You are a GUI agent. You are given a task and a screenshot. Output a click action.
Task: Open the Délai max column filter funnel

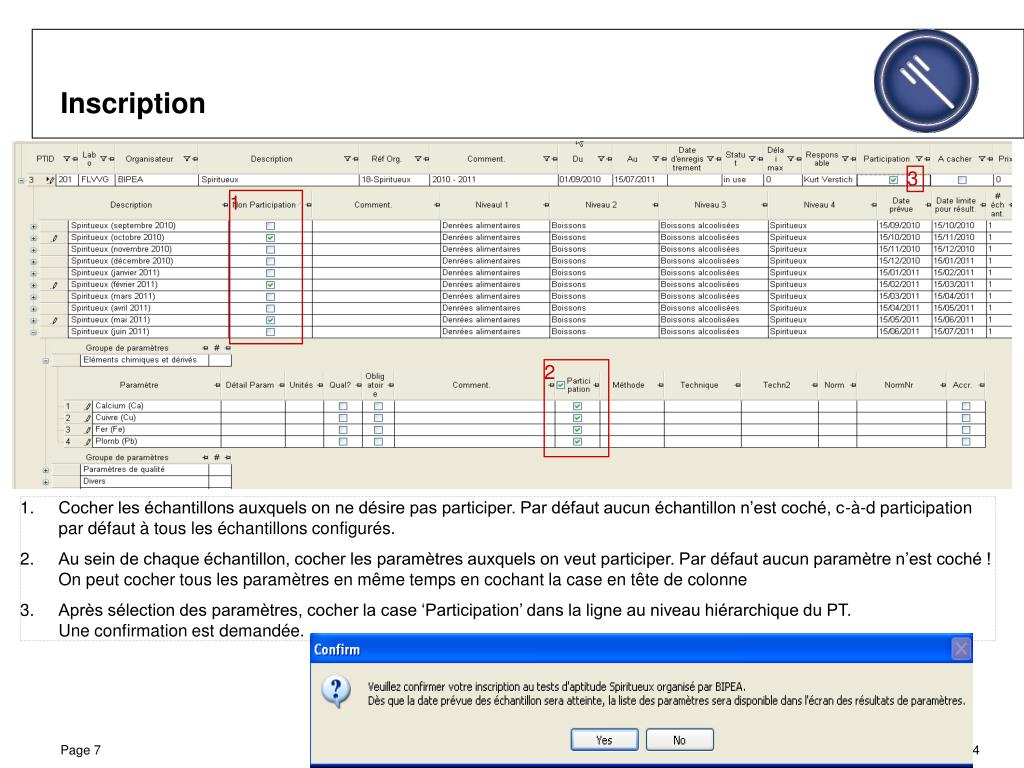790,159
